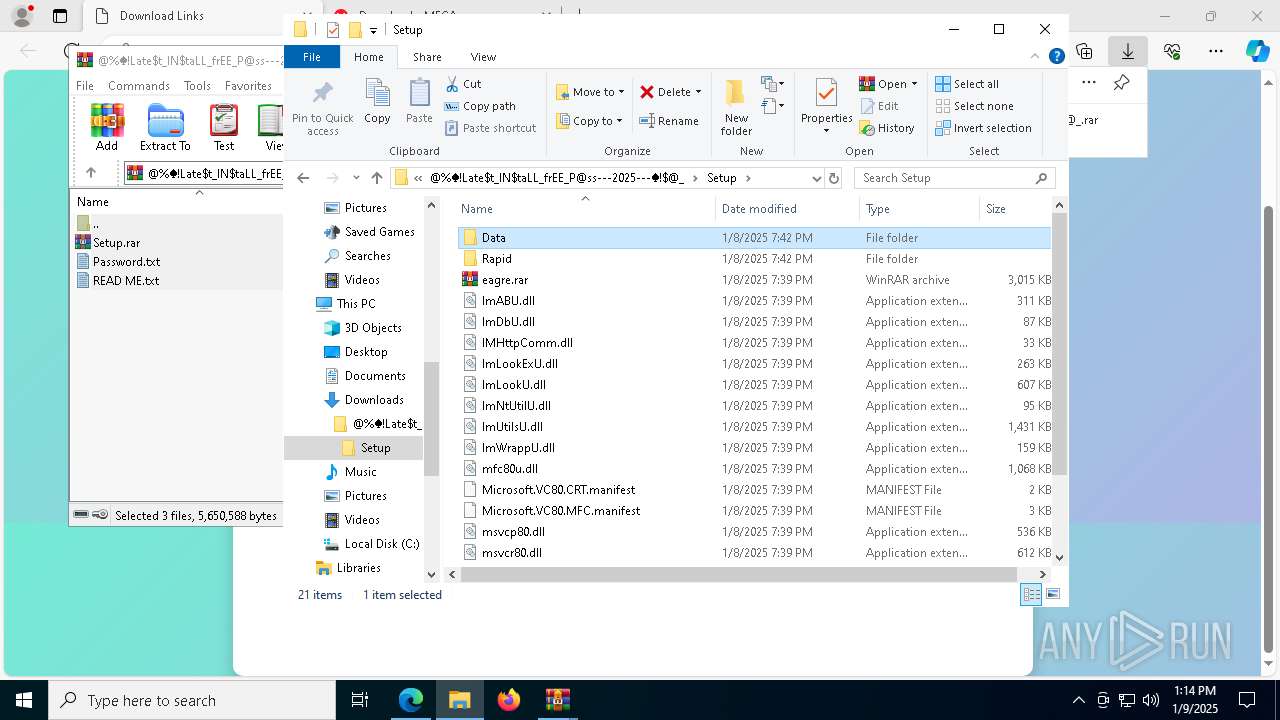
Task: Switch to details view layout
Action: click(x=1031, y=594)
